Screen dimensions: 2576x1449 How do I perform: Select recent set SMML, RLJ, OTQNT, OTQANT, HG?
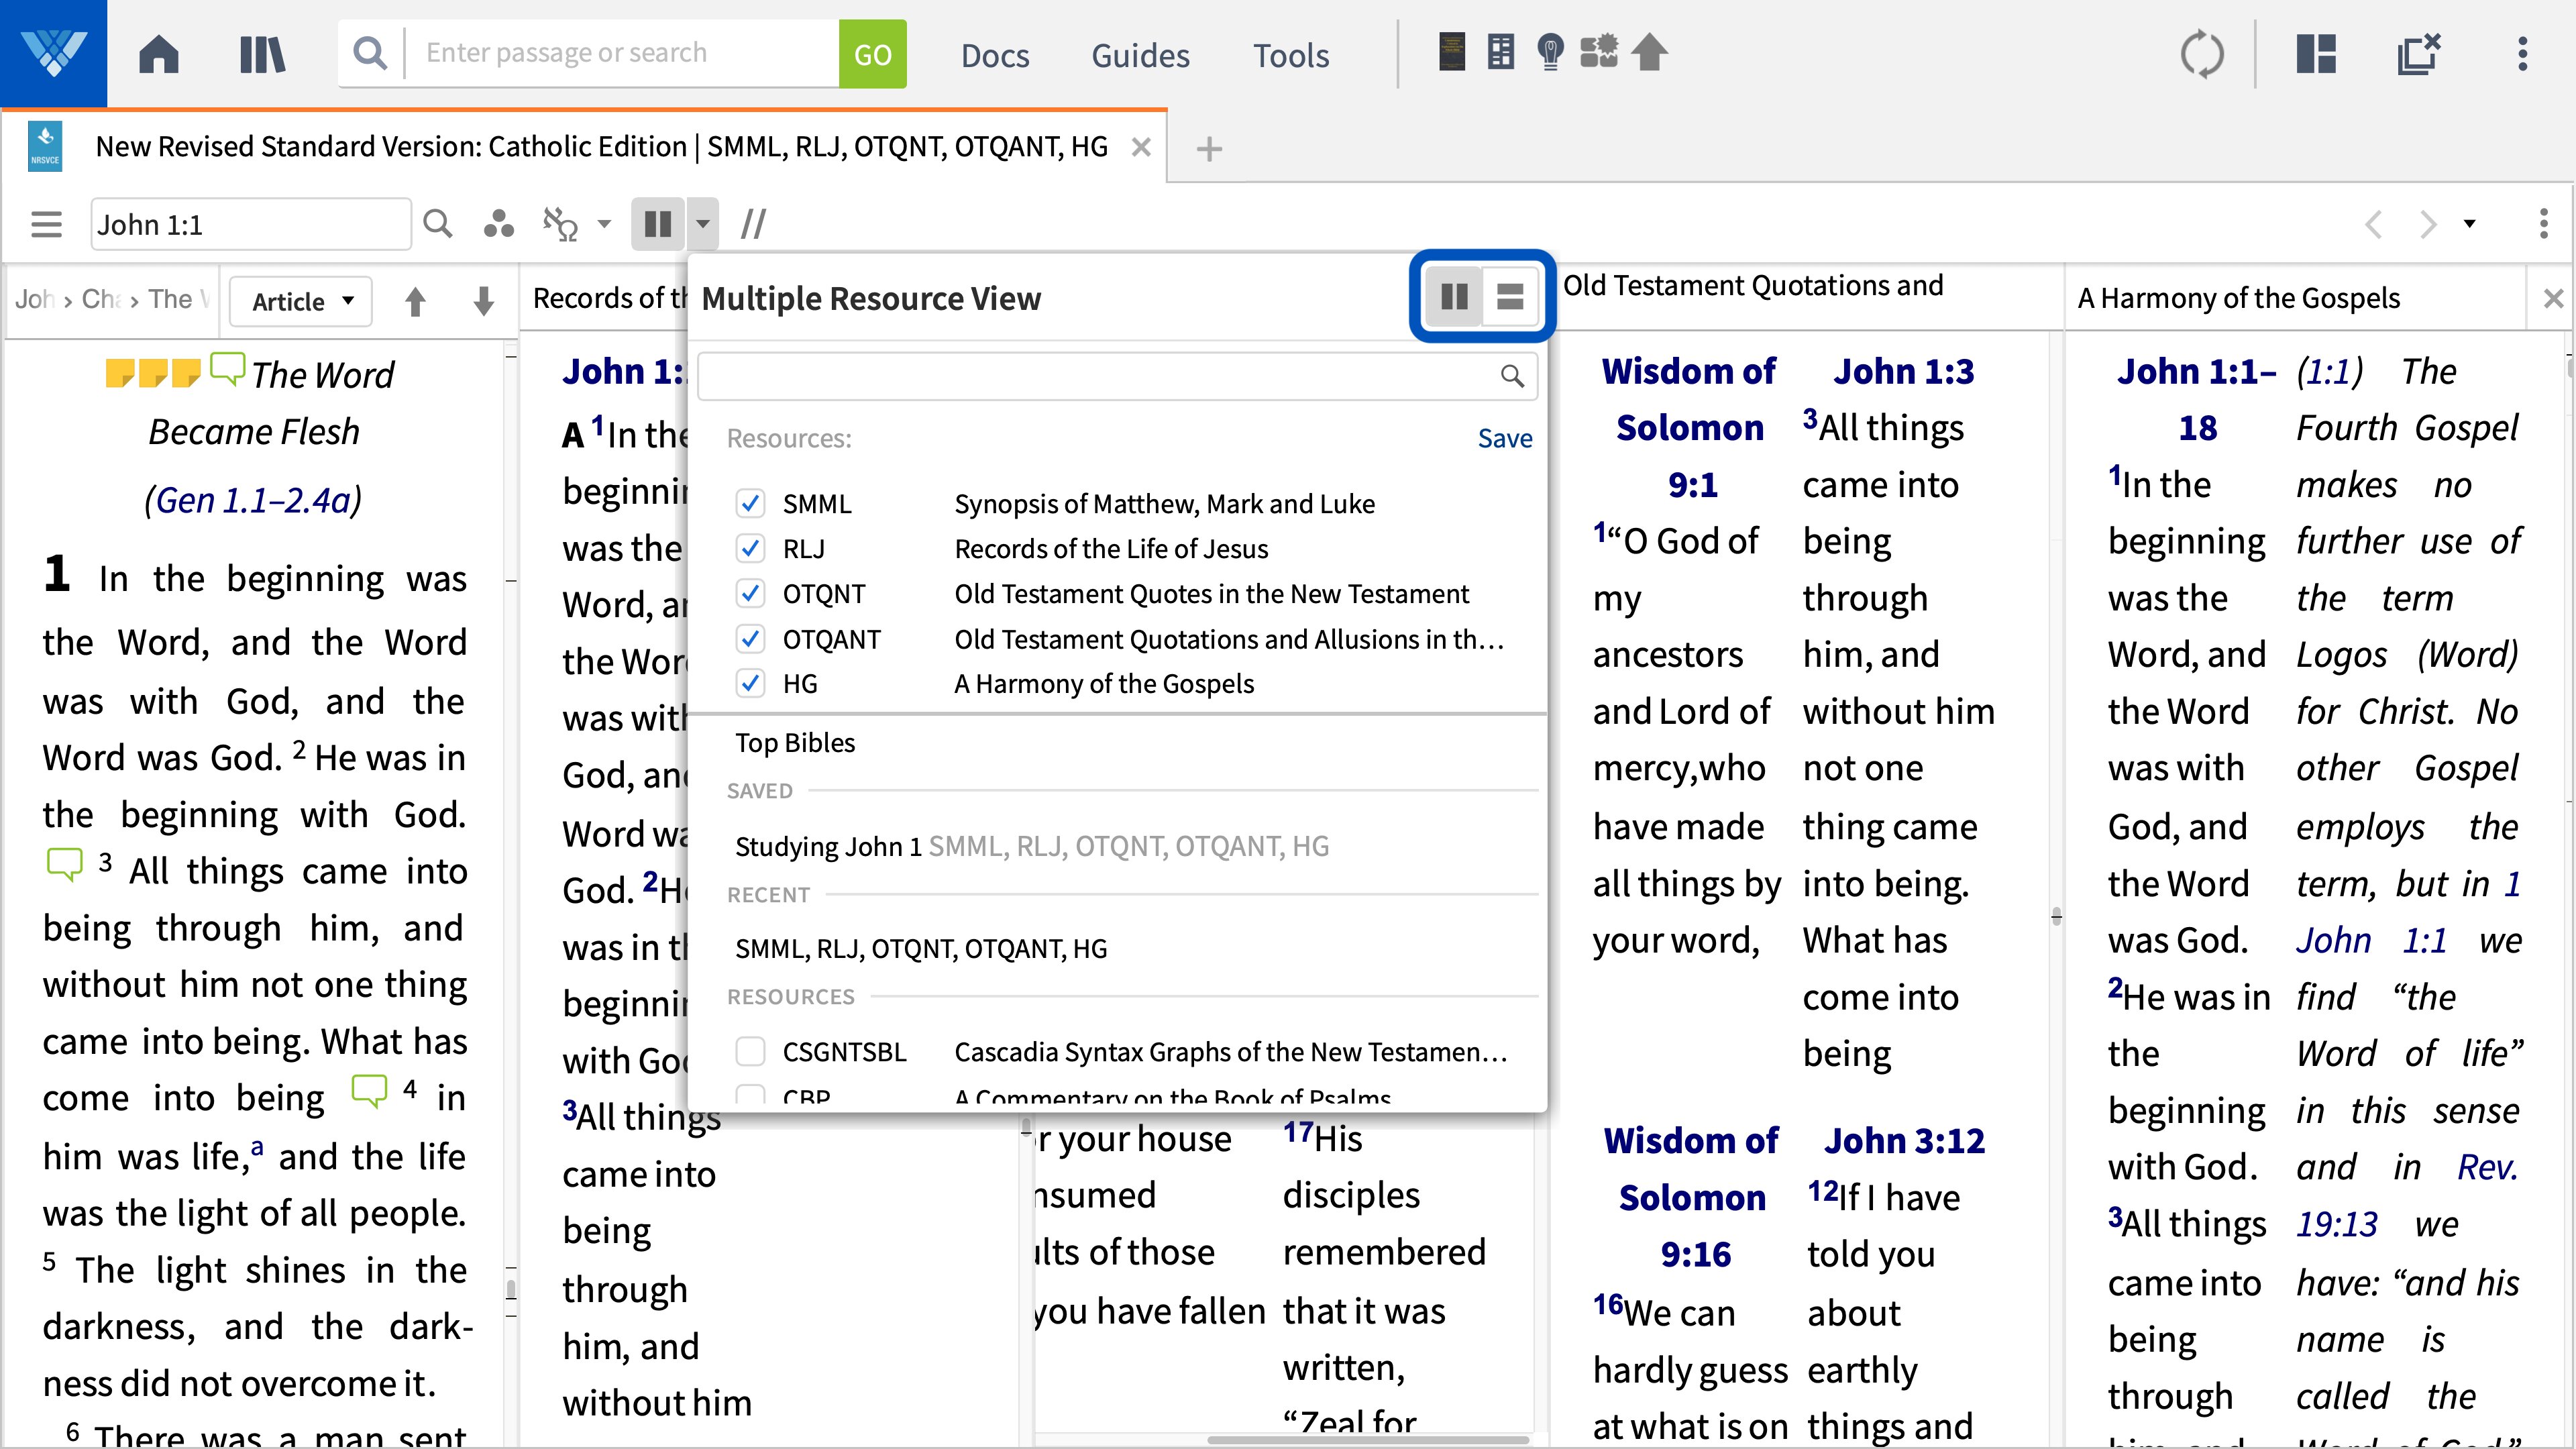[x=921, y=948]
